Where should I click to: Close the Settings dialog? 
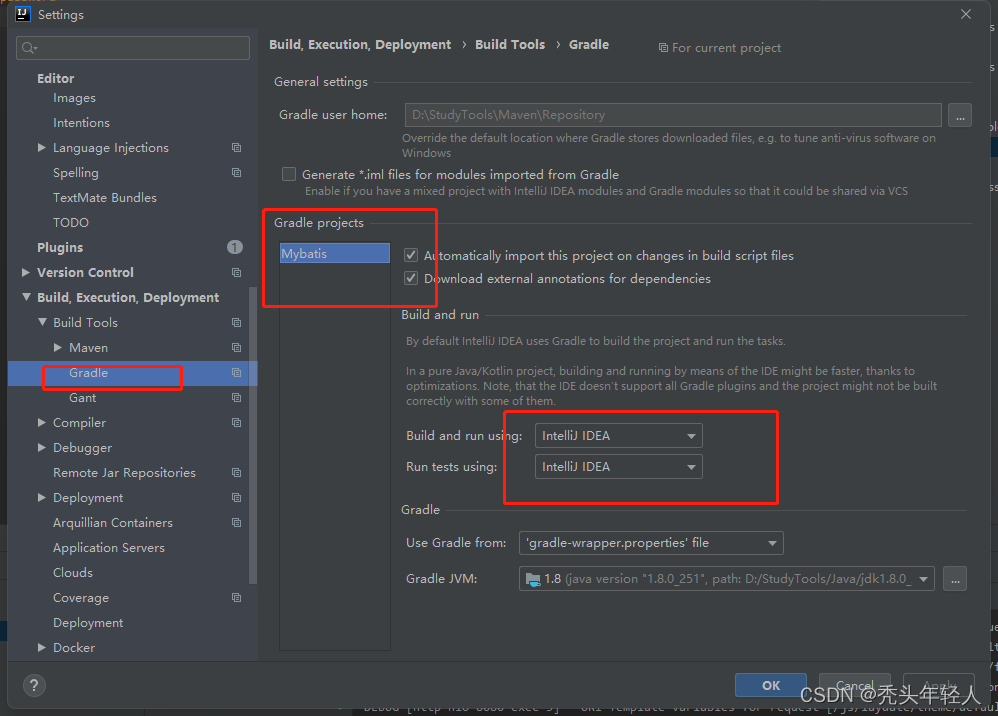(966, 14)
